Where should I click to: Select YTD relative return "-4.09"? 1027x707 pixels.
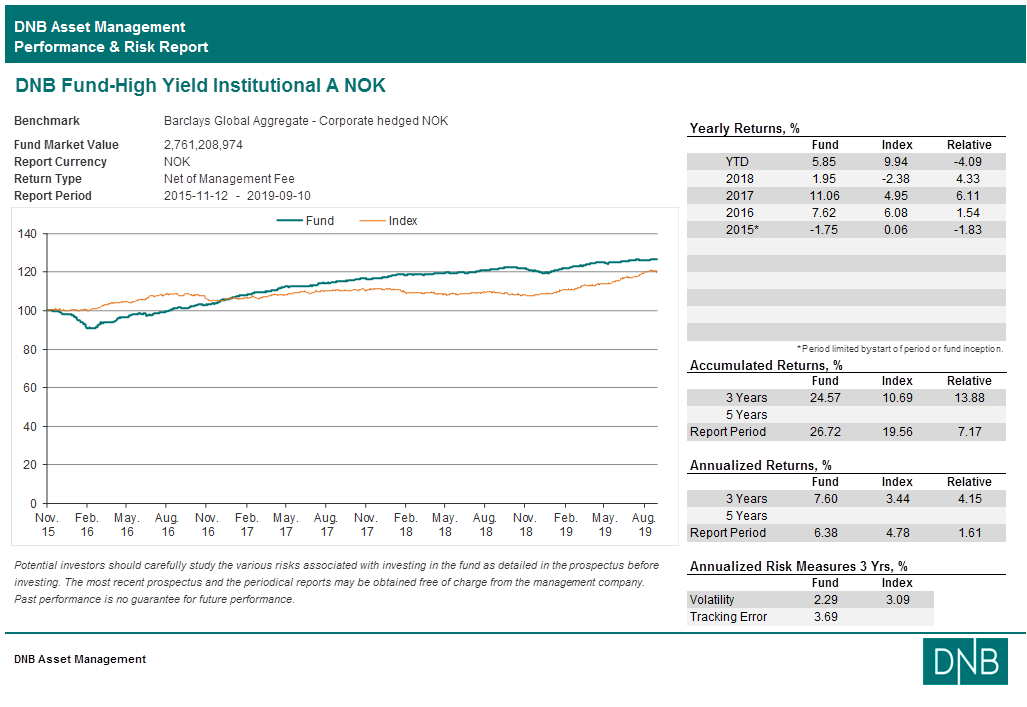(967, 162)
